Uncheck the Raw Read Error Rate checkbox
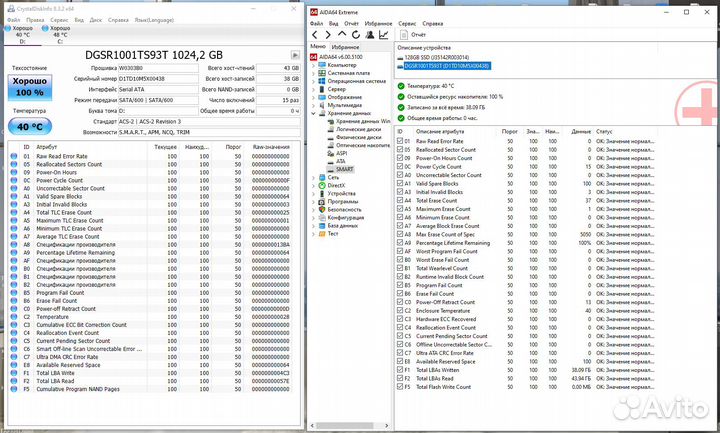720x433 pixels. [401, 142]
